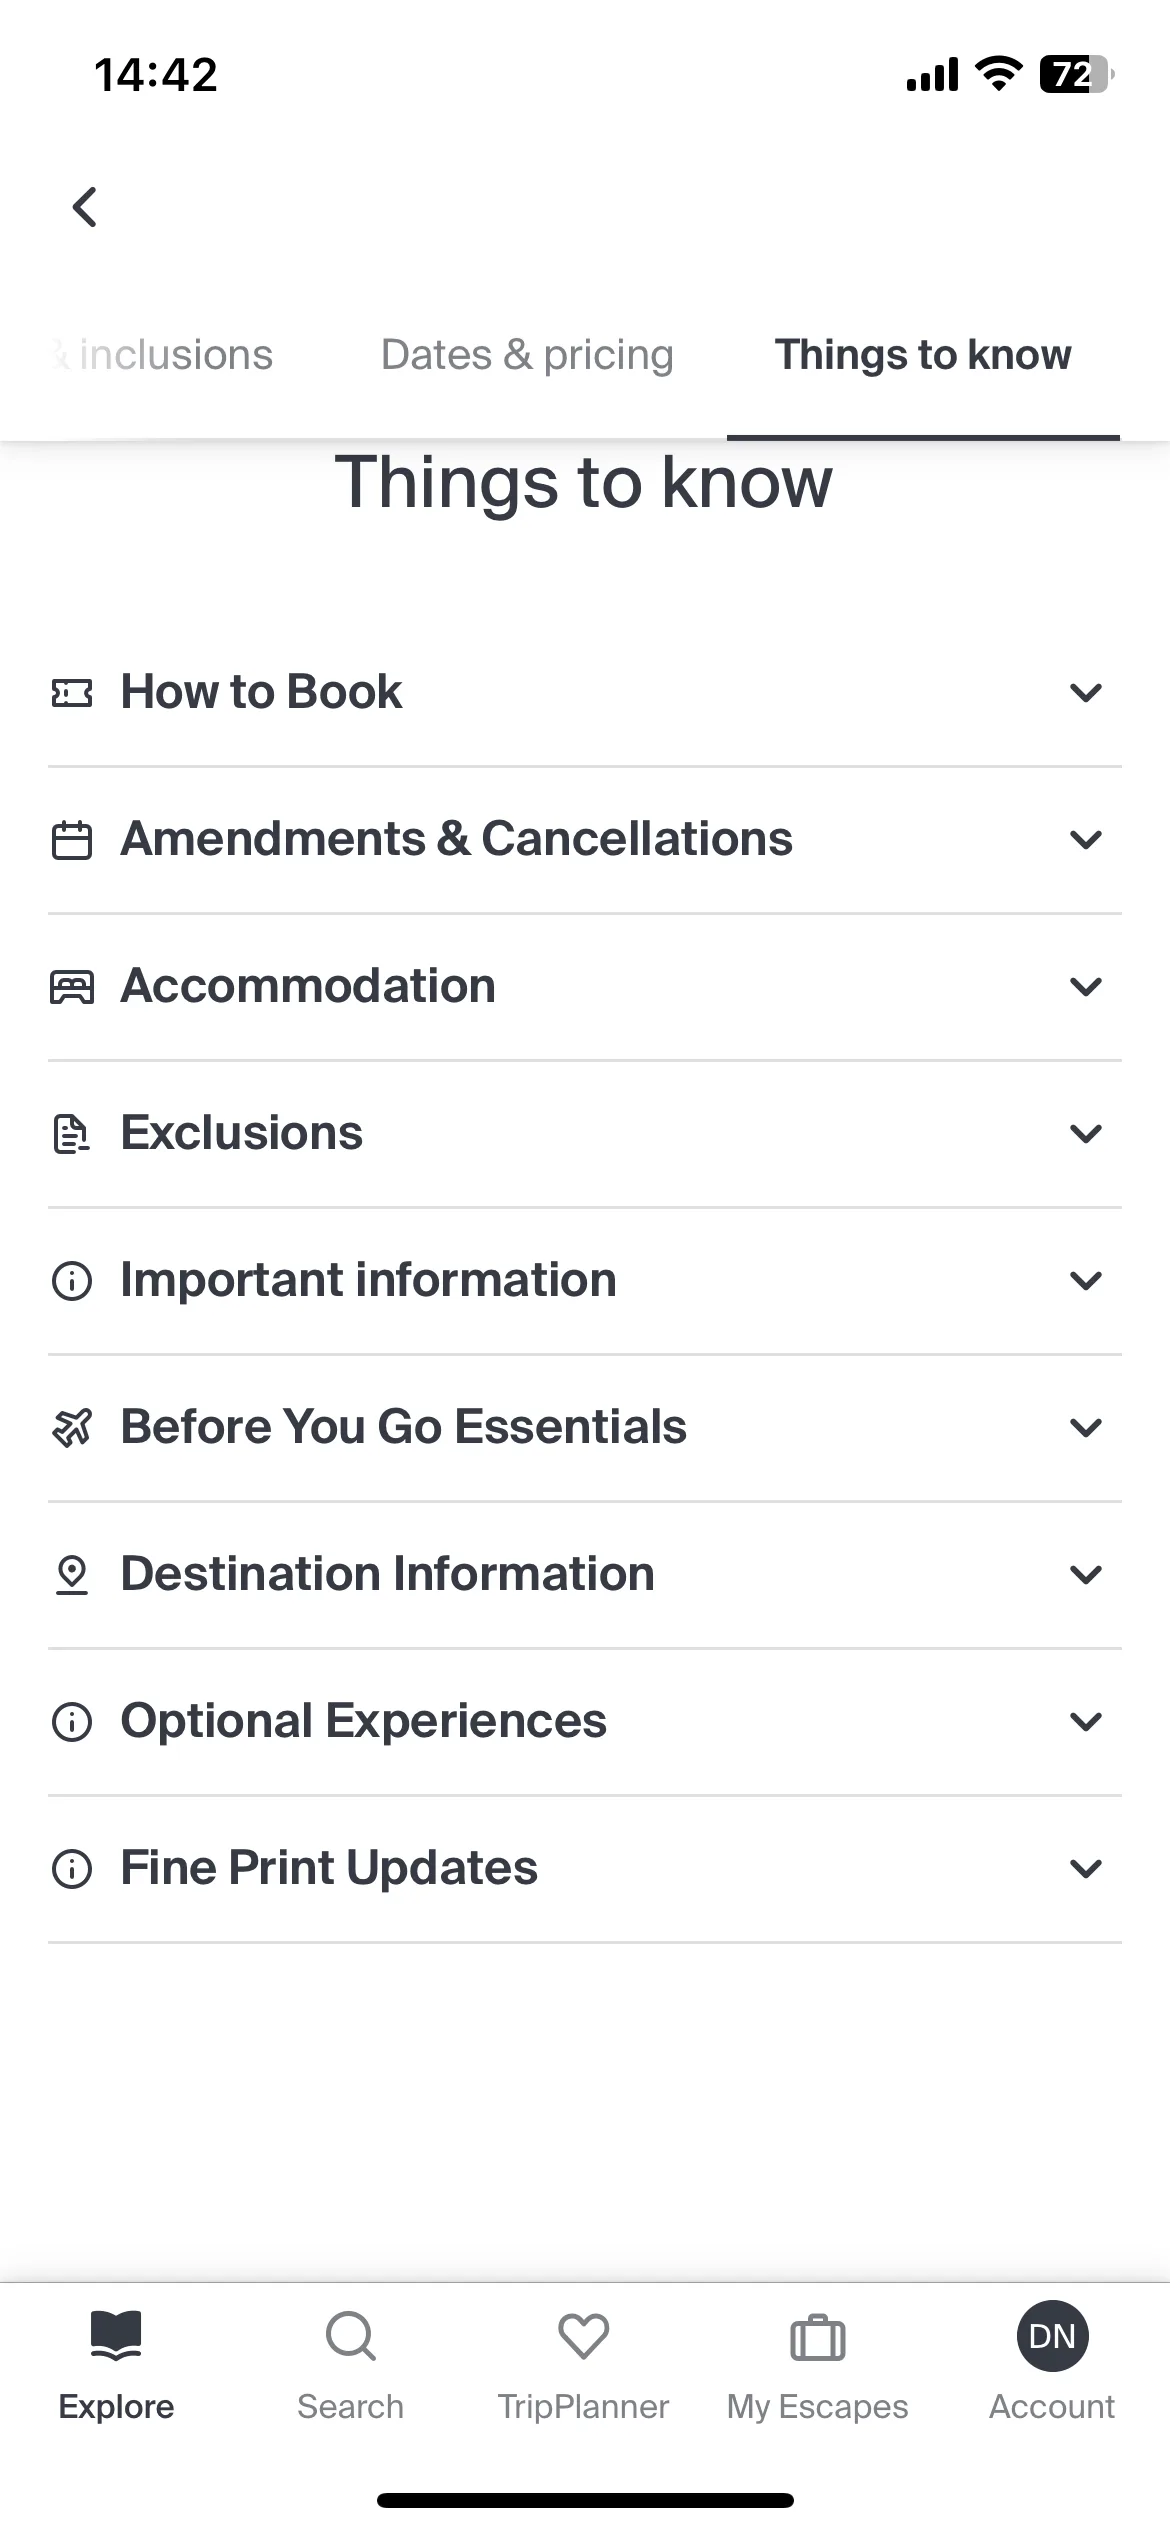Expand Important information chevron
Image resolution: width=1170 pixels, height=2532 pixels.
point(1086,1281)
